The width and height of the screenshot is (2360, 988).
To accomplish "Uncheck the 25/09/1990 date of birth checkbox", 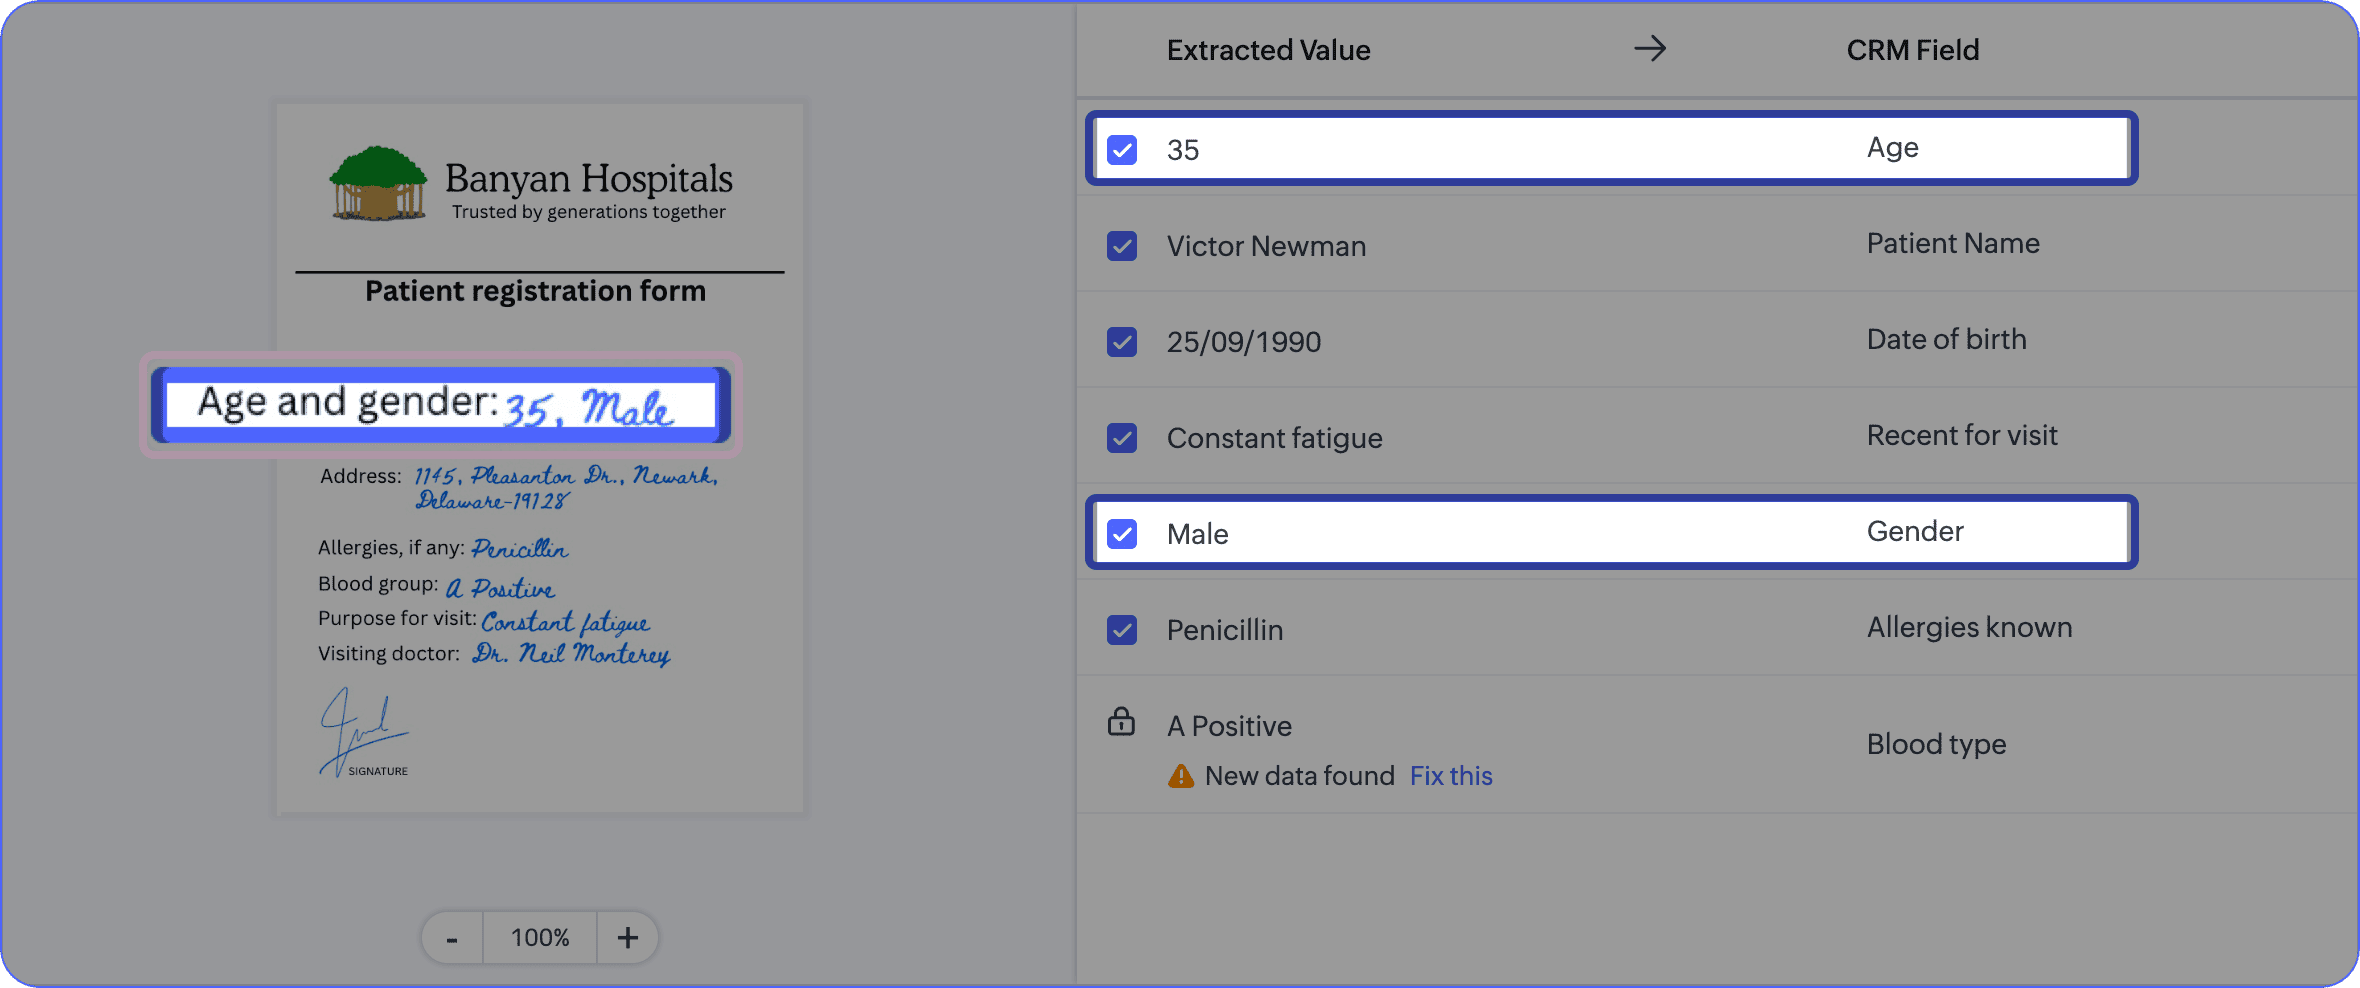I will (1122, 342).
